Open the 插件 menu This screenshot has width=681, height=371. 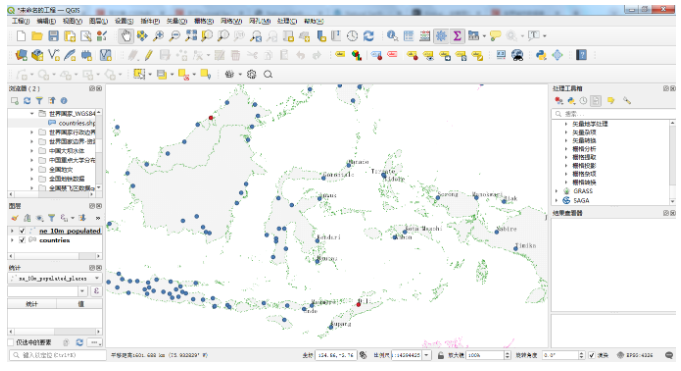coord(150,21)
